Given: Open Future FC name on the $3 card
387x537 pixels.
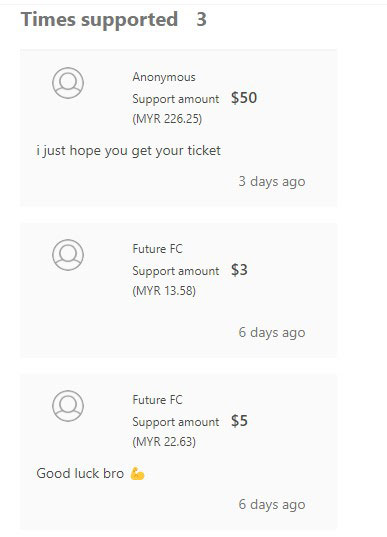Looking at the screenshot, I should click(157, 249).
